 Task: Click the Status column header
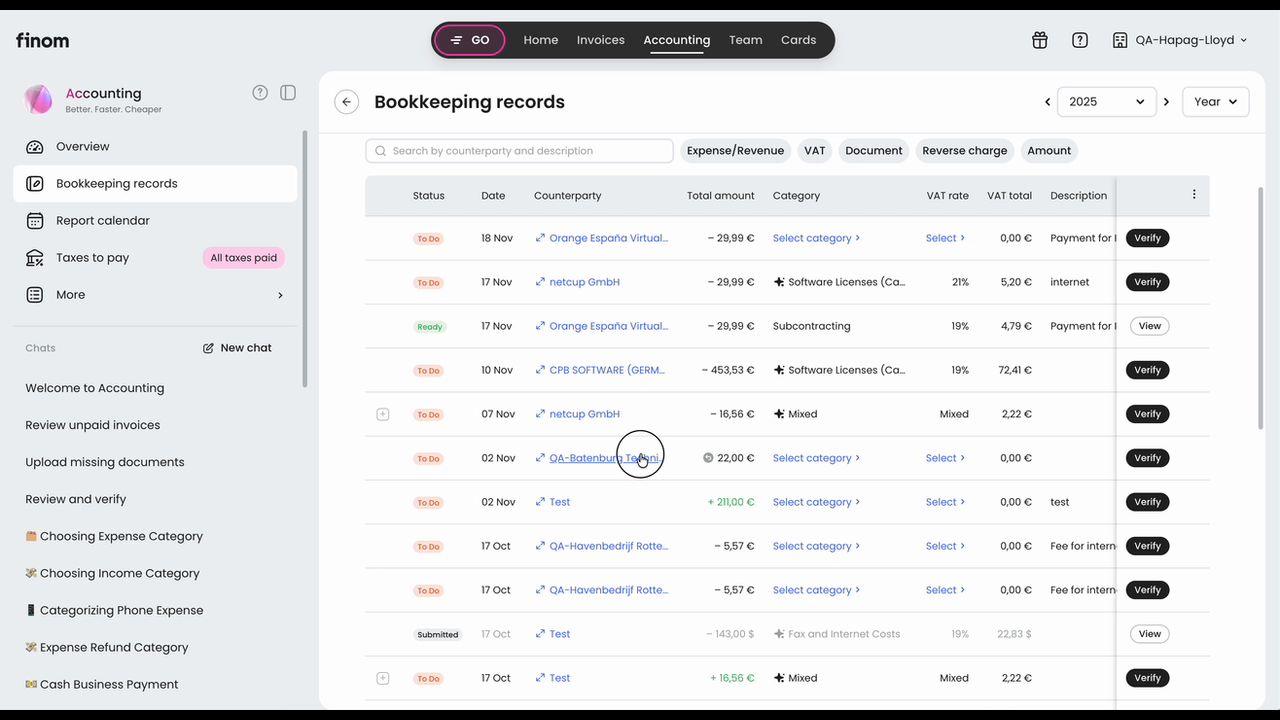[429, 196]
